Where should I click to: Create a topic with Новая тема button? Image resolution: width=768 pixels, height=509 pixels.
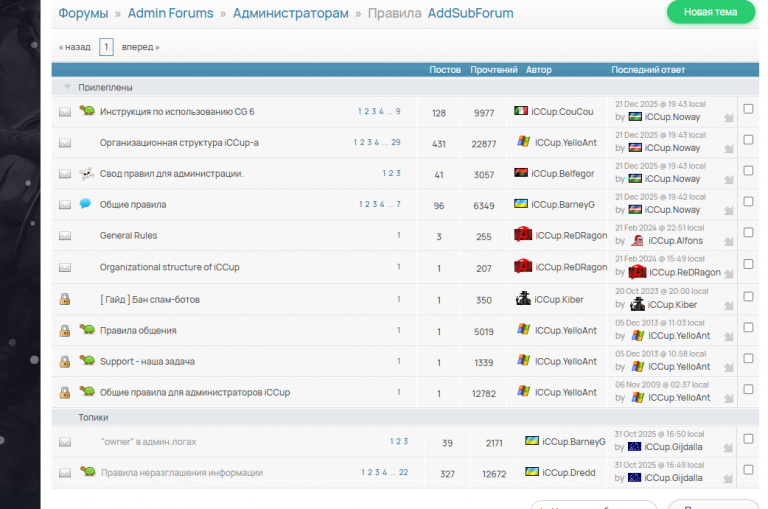tap(711, 12)
